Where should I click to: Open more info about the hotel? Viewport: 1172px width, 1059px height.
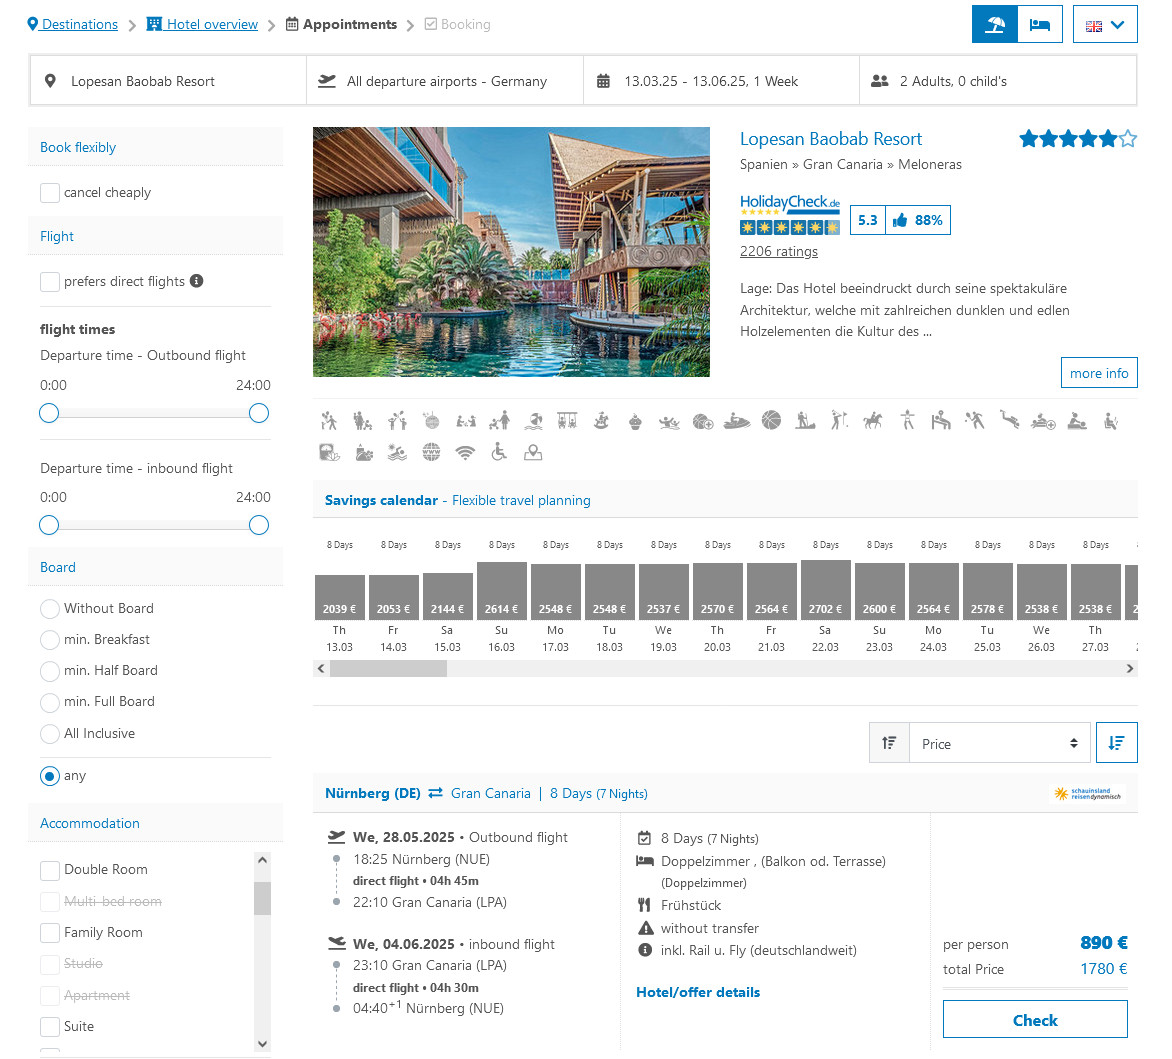(x=1099, y=373)
